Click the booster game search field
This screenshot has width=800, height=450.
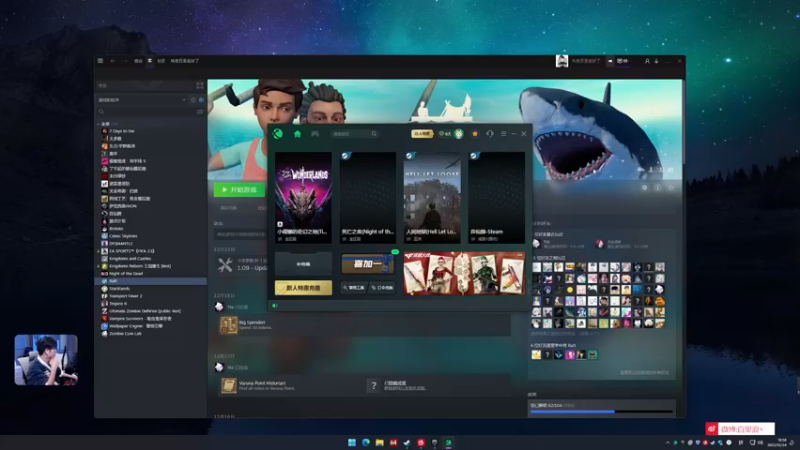pyautogui.click(x=355, y=134)
